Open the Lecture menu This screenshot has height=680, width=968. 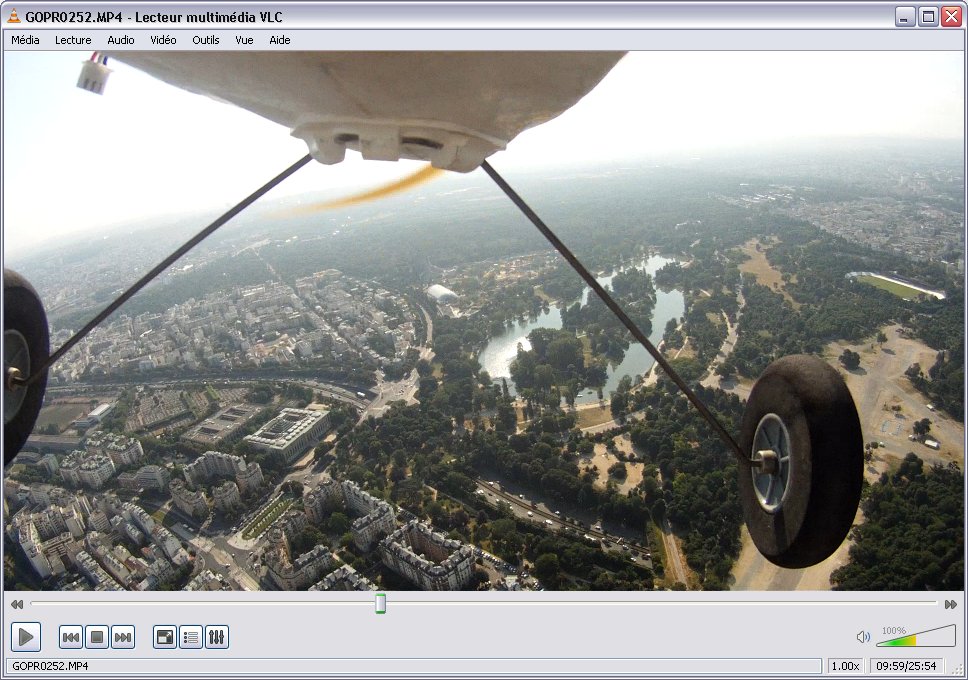(73, 40)
